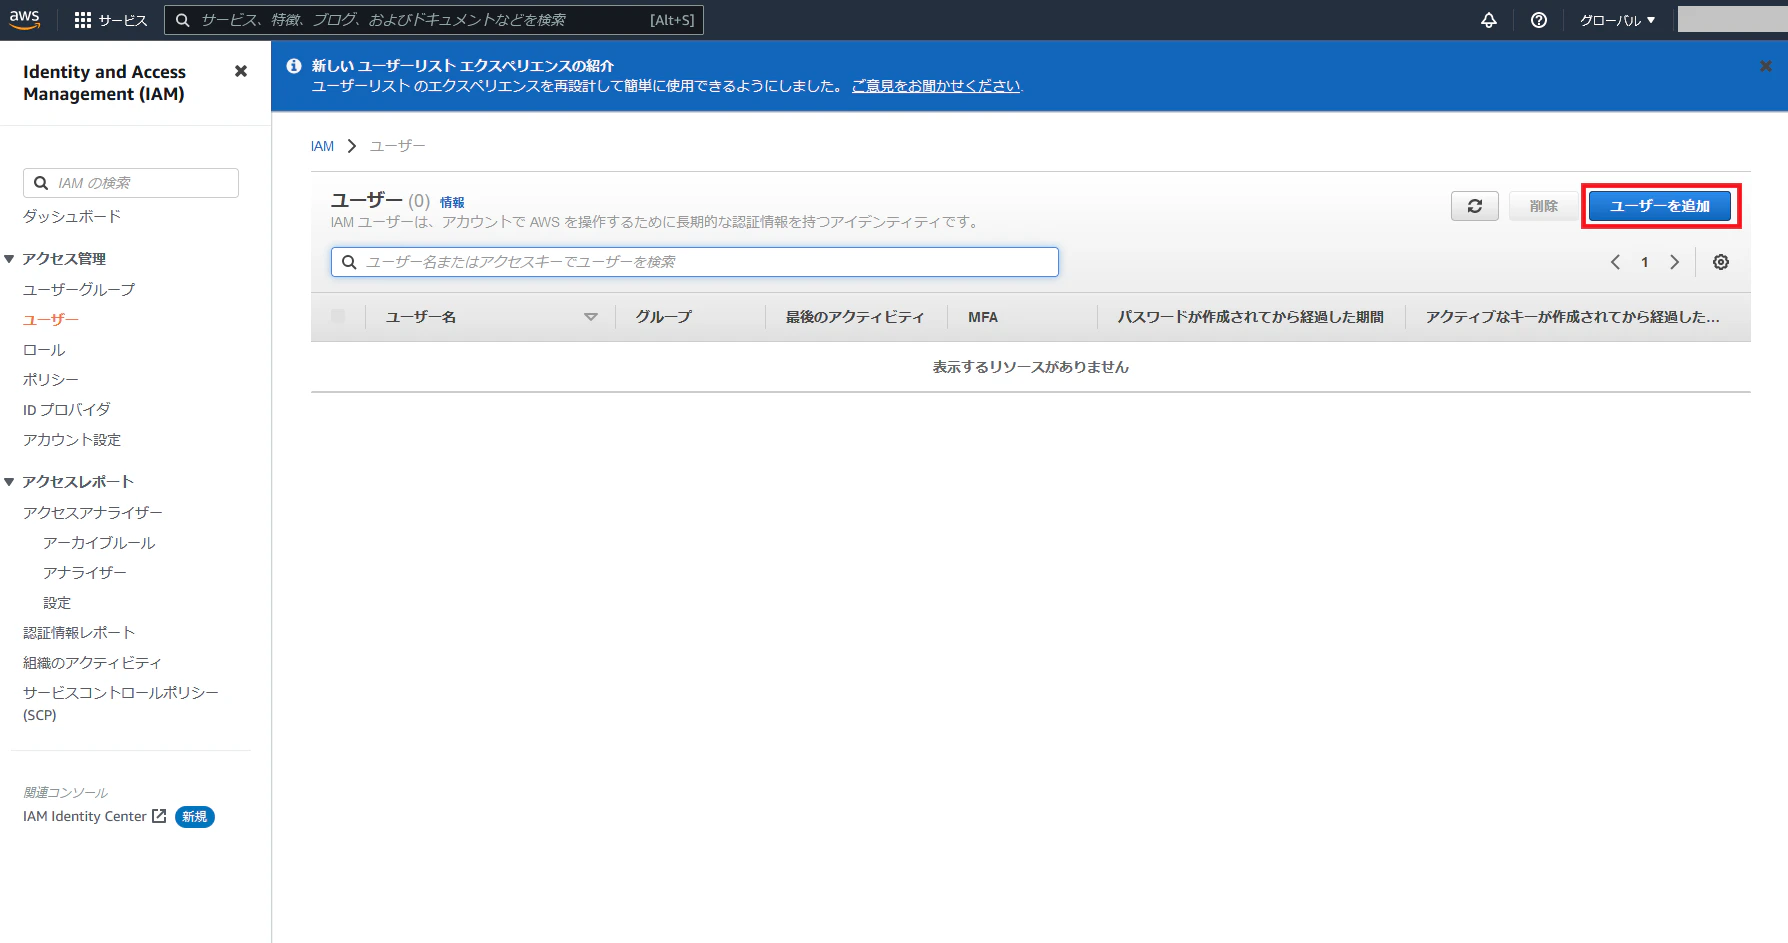The image size is (1788, 943).
Task: Focus the AWS global search field
Action: [x=434, y=20]
